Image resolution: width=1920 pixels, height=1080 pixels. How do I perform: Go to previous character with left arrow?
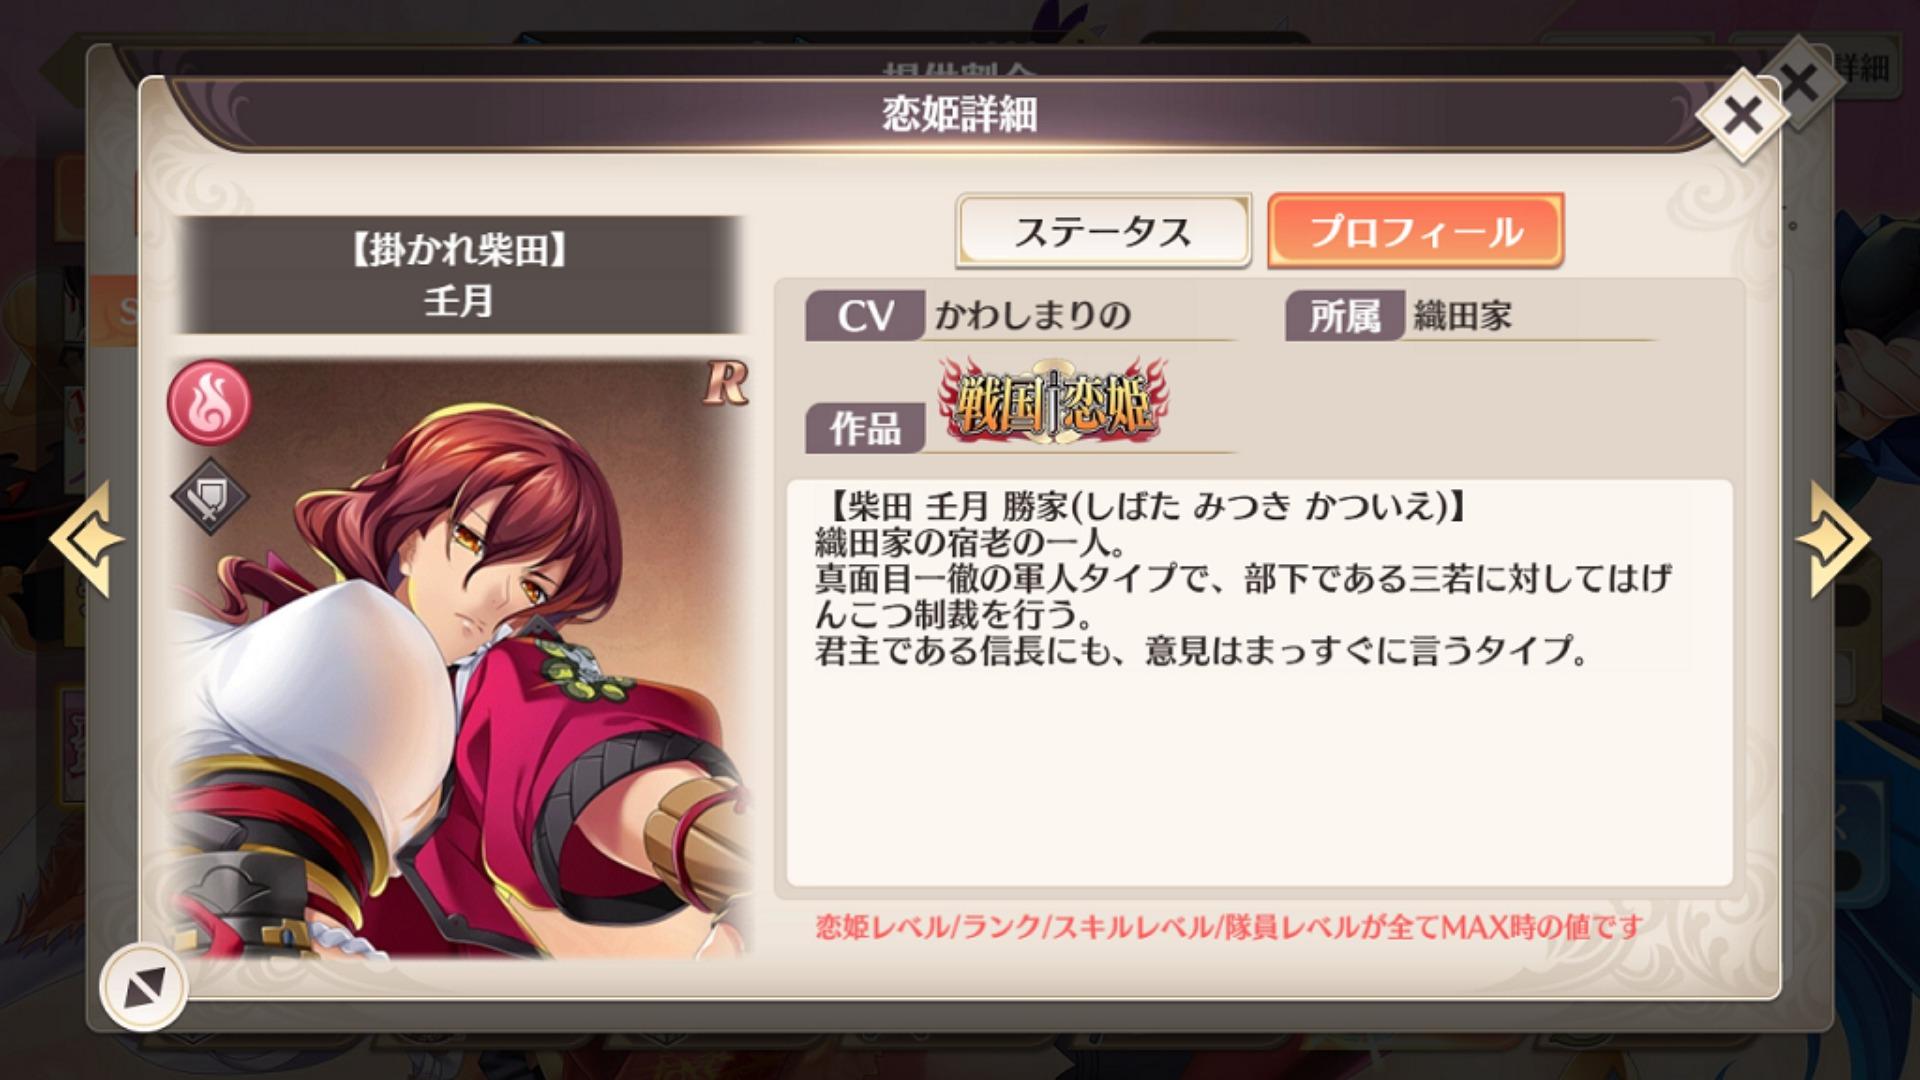click(x=87, y=540)
